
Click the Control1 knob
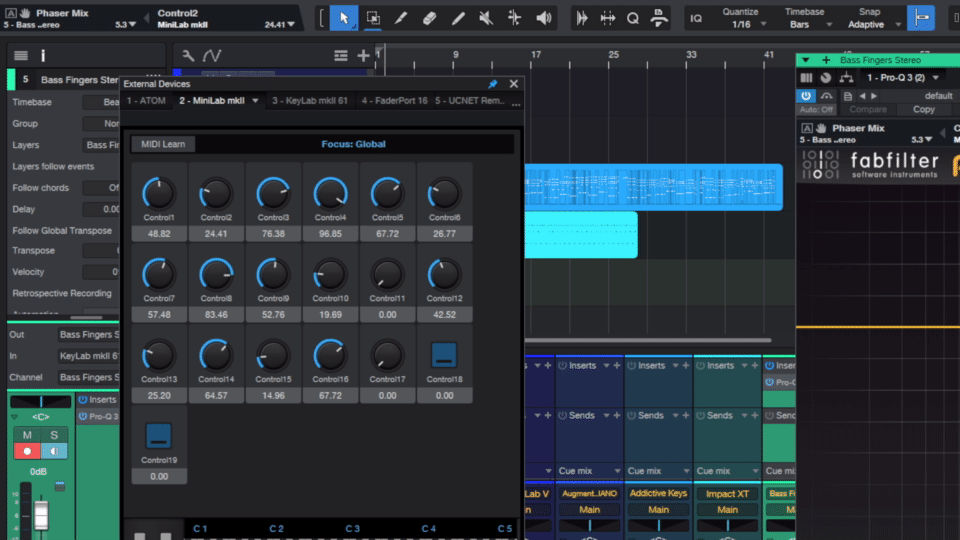point(158,192)
